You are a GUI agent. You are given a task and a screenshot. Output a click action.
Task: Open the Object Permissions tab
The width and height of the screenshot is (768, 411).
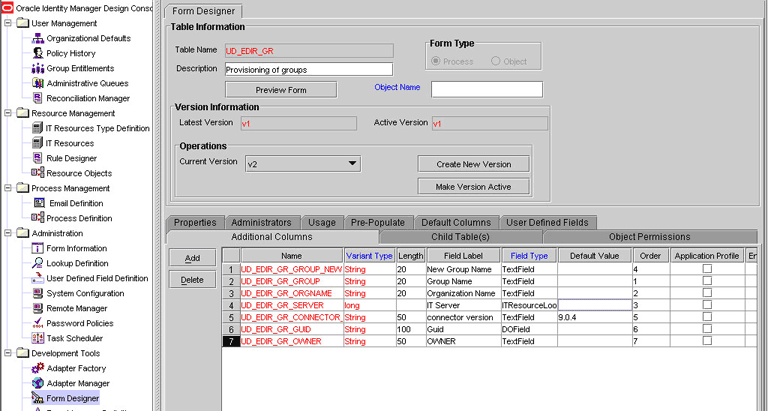pyautogui.click(x=649, y=237)
